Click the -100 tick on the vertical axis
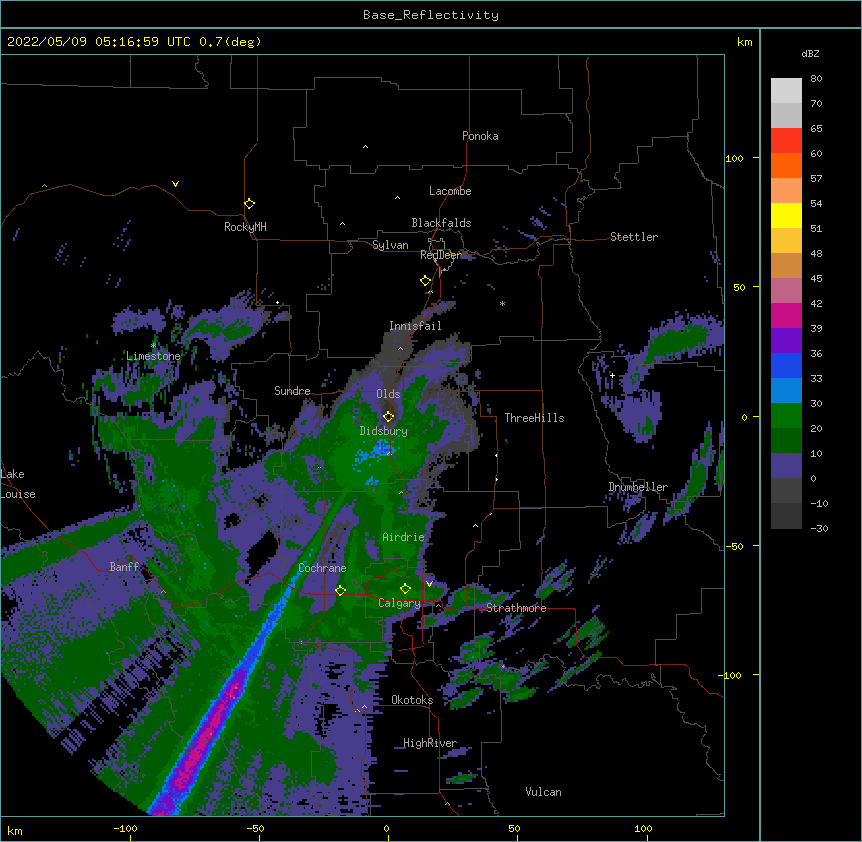The width and height of the screenshot is (862, 842). (731, 675)
